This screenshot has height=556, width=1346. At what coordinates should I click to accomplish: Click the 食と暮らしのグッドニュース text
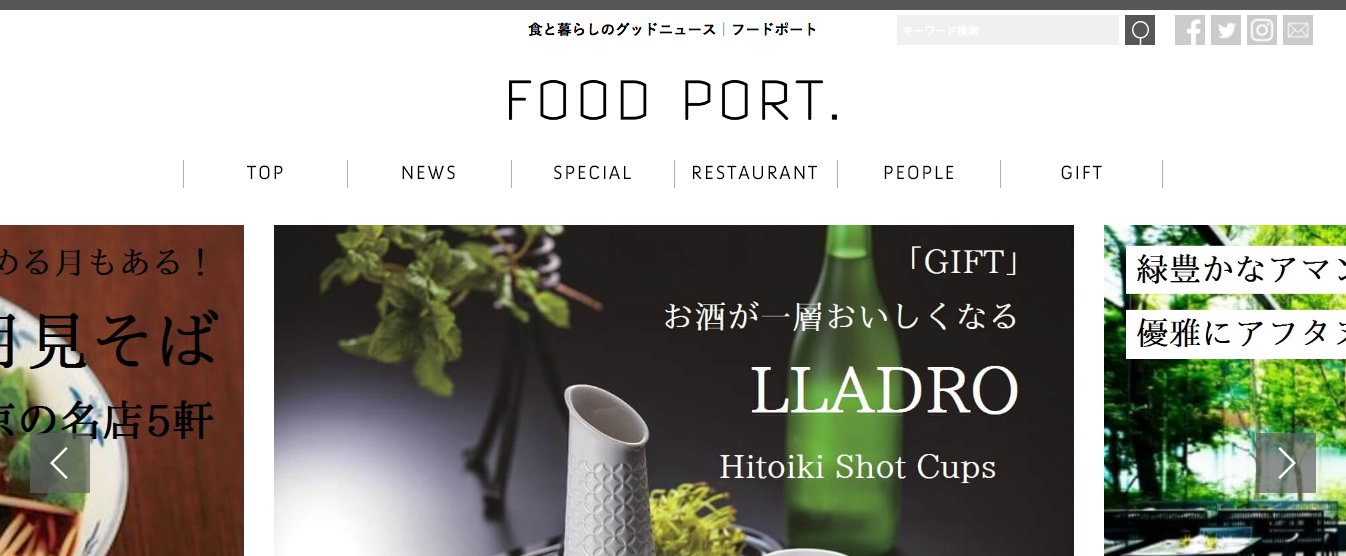(622, 30)
